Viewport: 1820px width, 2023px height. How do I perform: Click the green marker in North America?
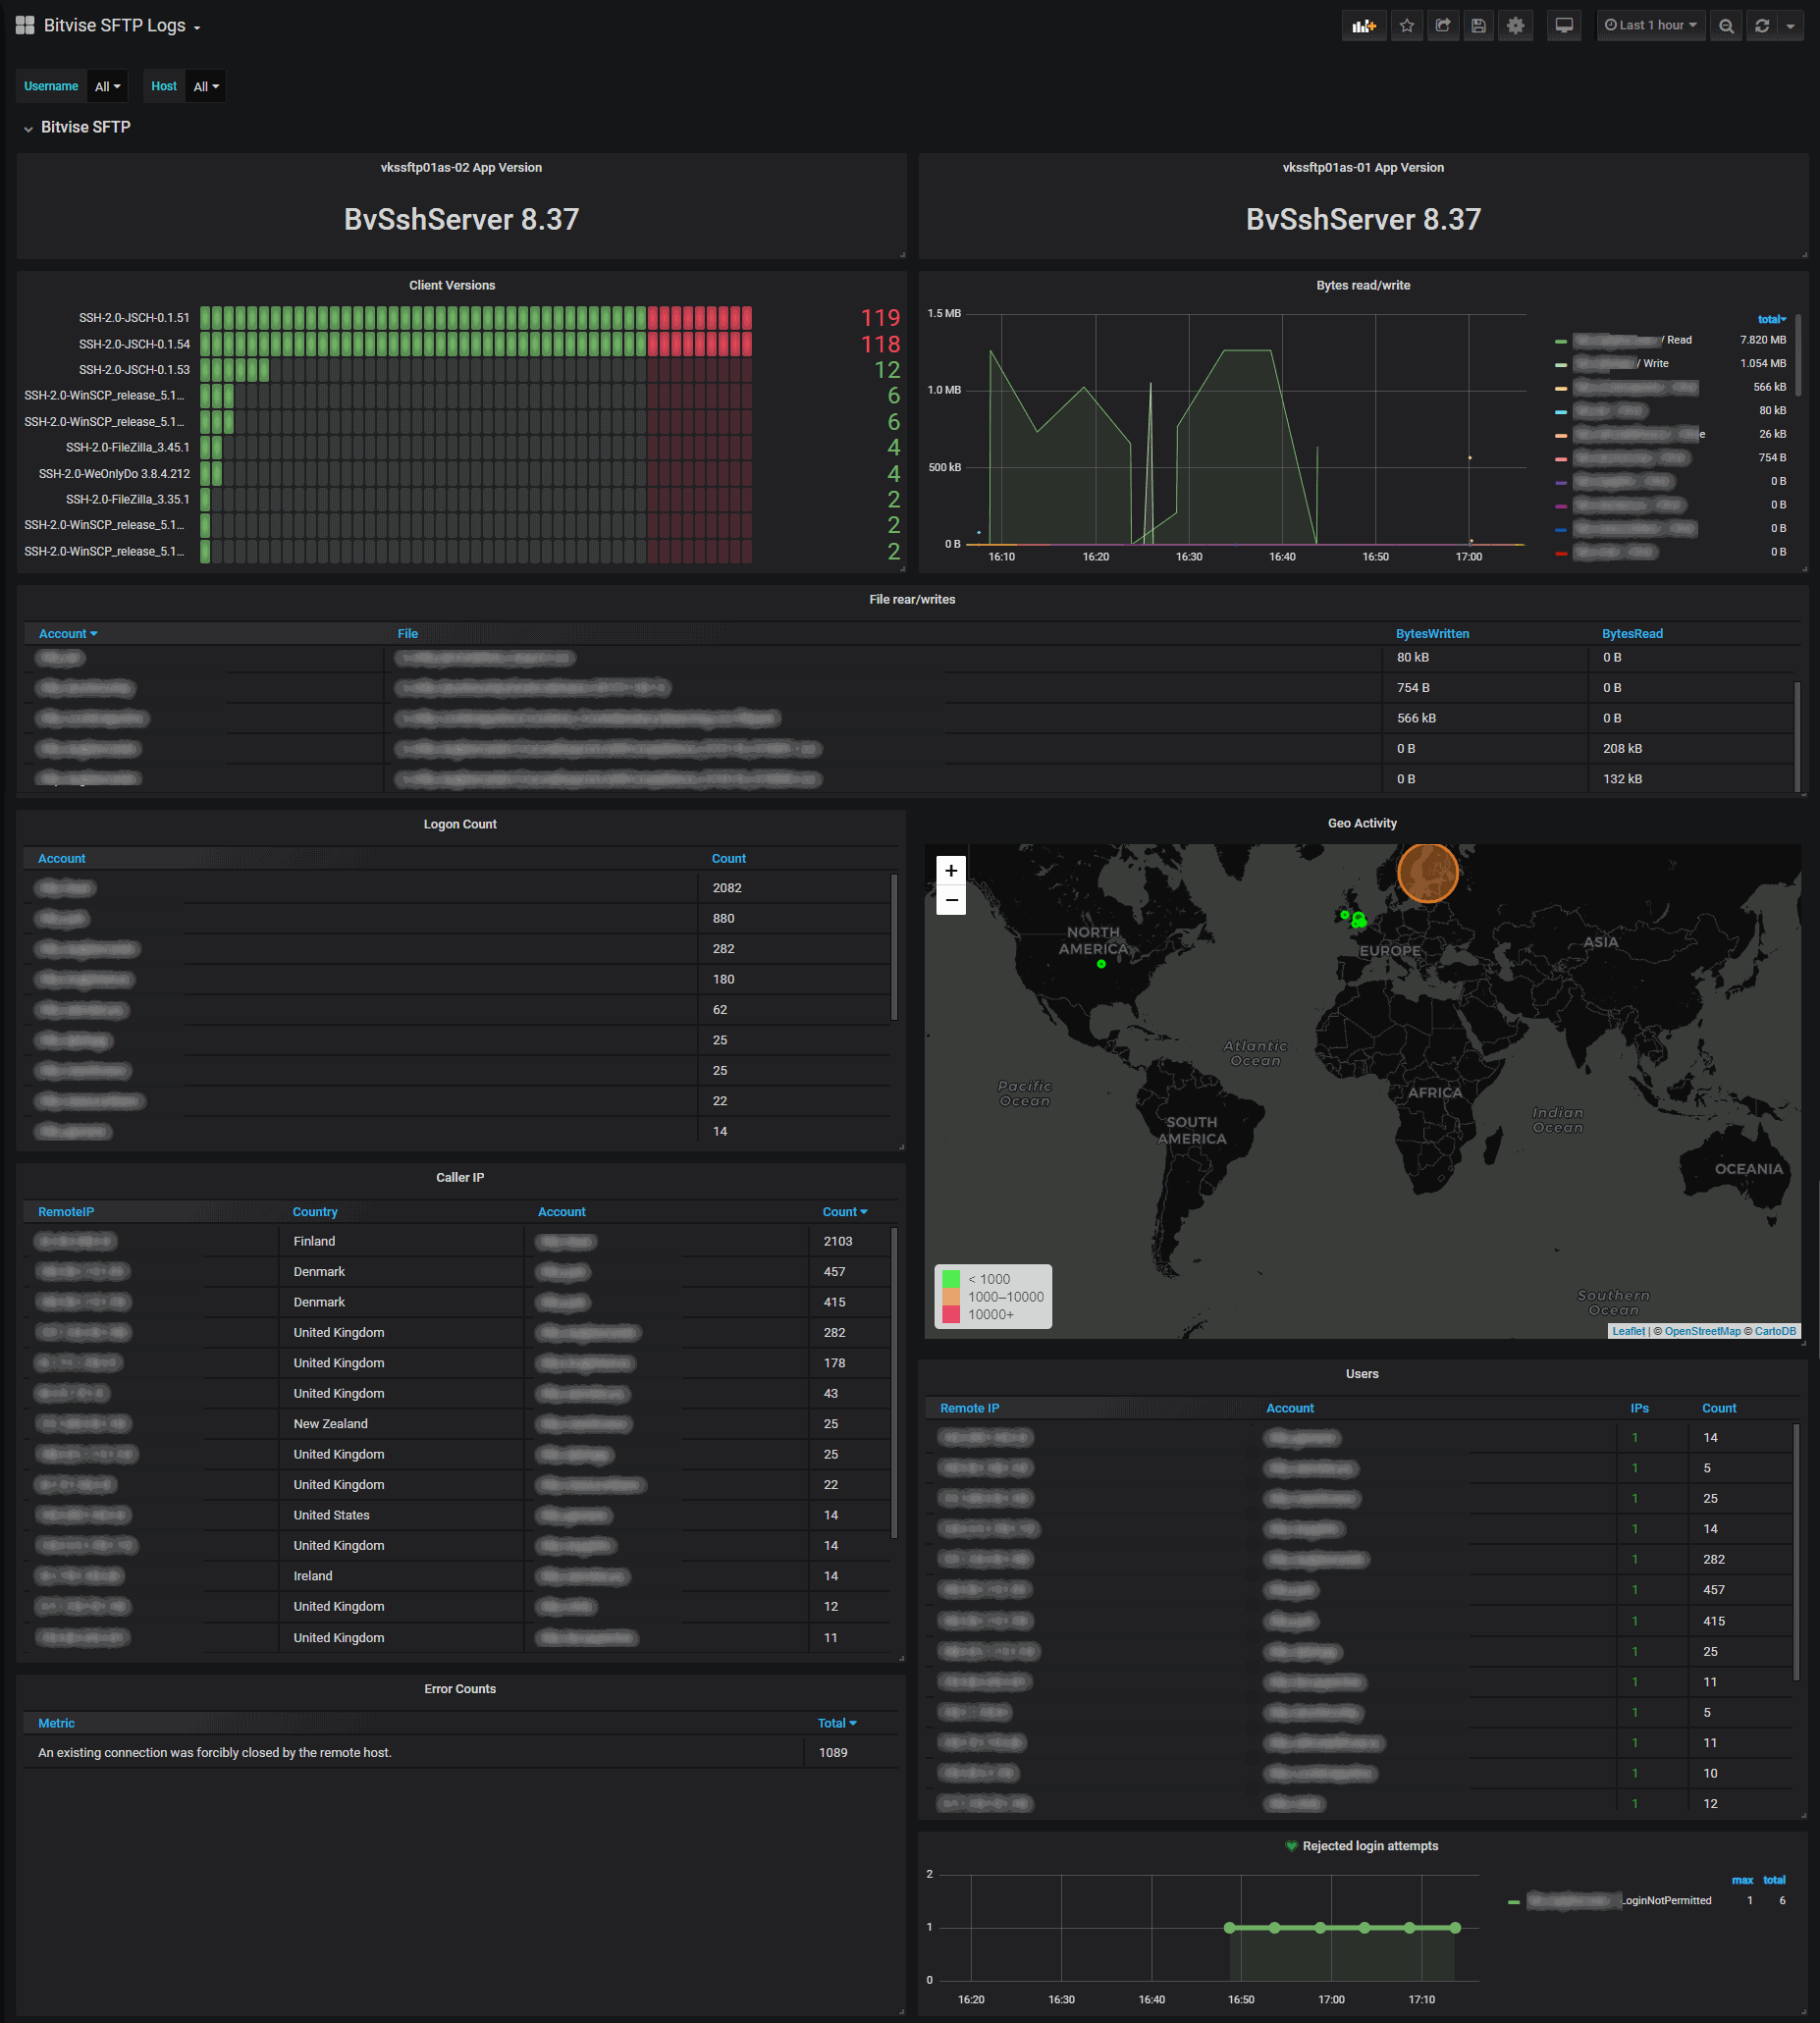pyautogui.click(x=1101, y=964)
